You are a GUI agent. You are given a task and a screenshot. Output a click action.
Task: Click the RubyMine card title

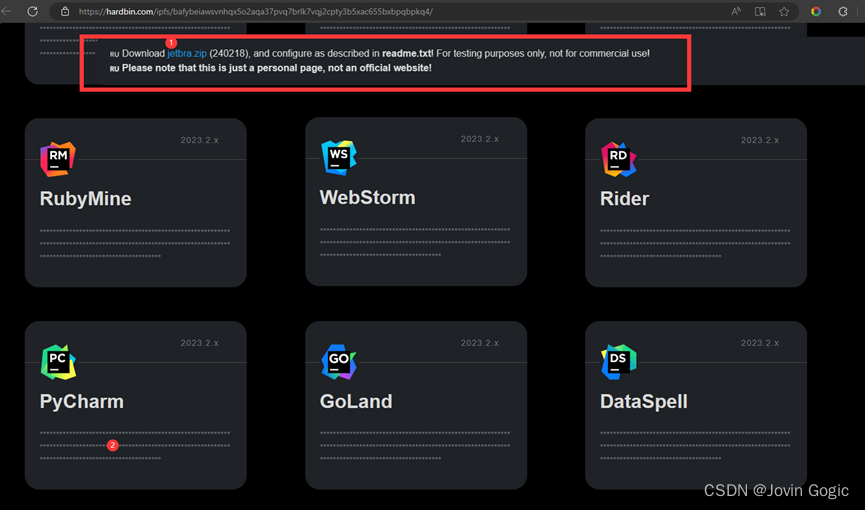(x=86, y=199)
